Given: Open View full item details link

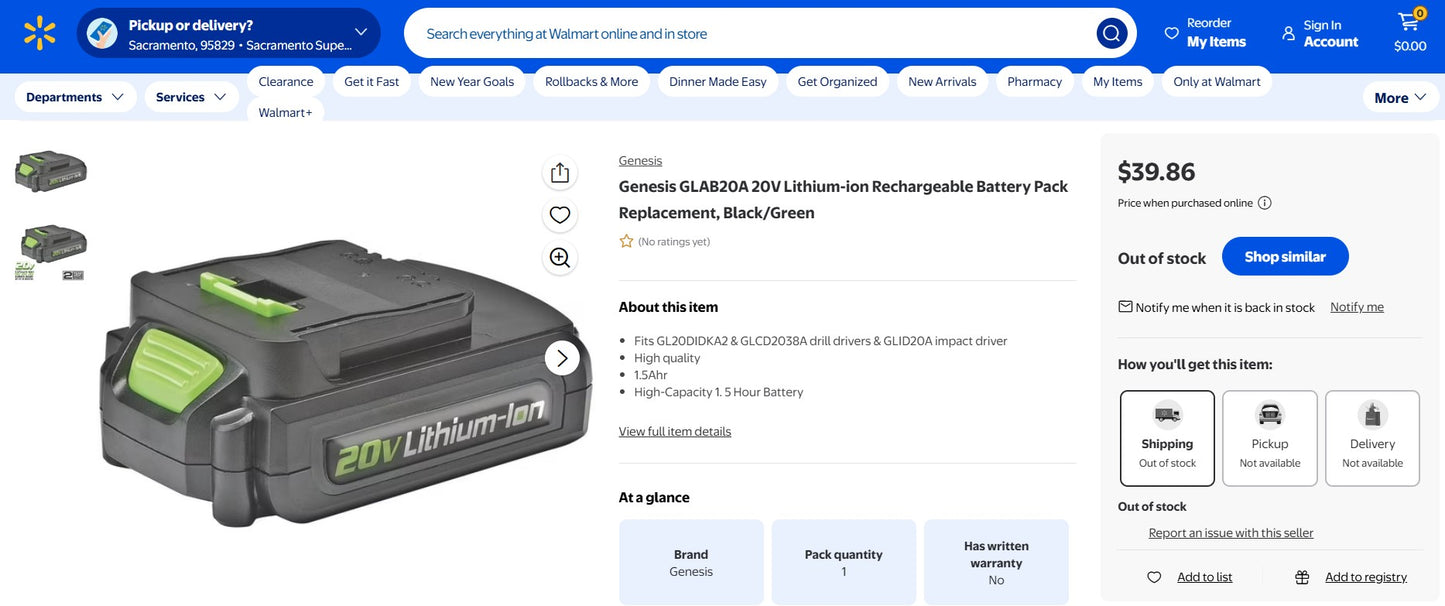Looking at the screenshot, I should click(674, 430).
